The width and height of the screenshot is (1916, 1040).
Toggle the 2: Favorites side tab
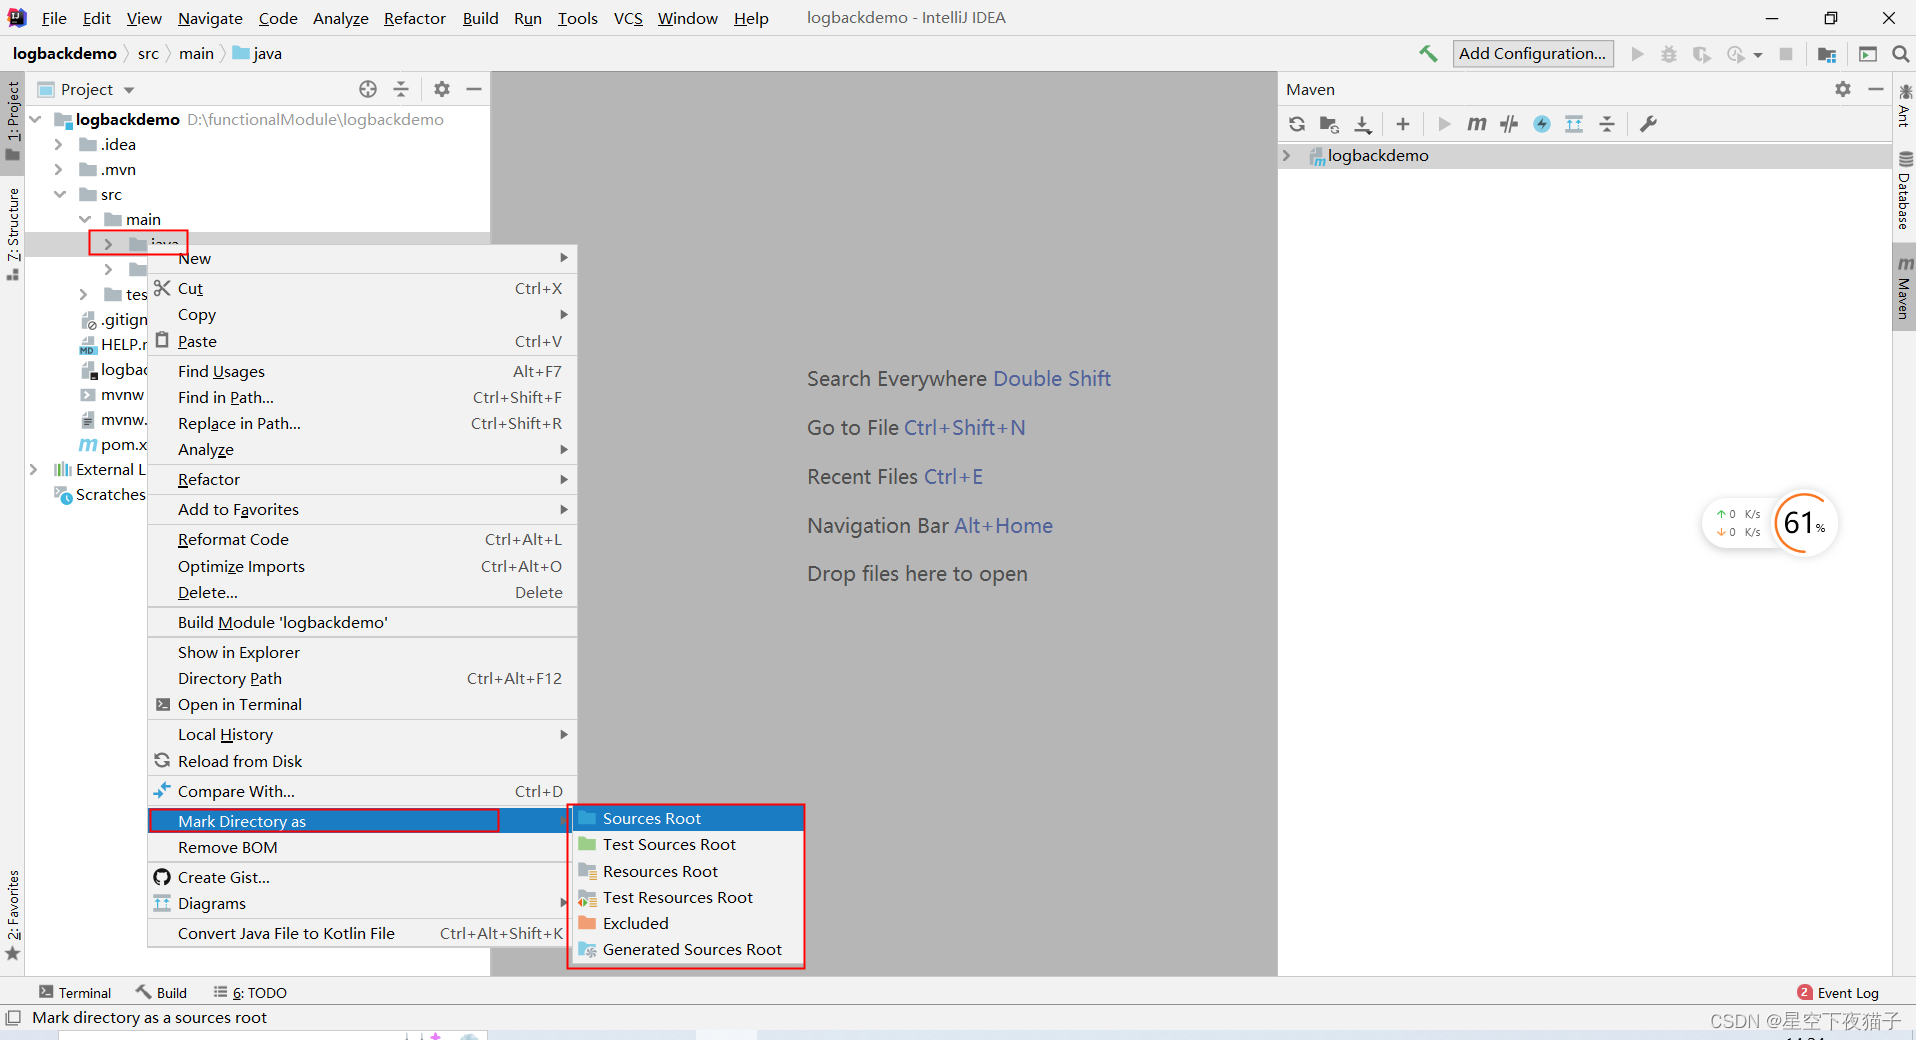coord(13,915)
